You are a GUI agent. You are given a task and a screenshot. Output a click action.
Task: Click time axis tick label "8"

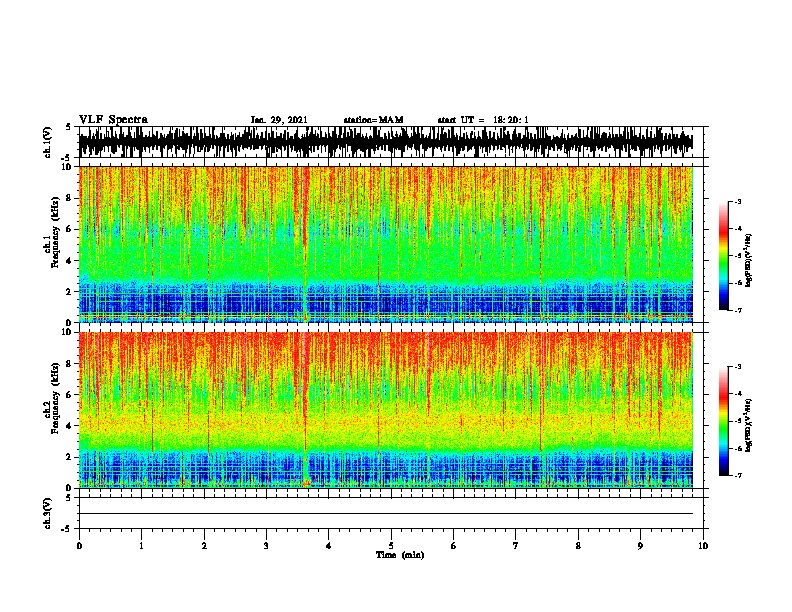pyautogui.click(x=578, y=546)
